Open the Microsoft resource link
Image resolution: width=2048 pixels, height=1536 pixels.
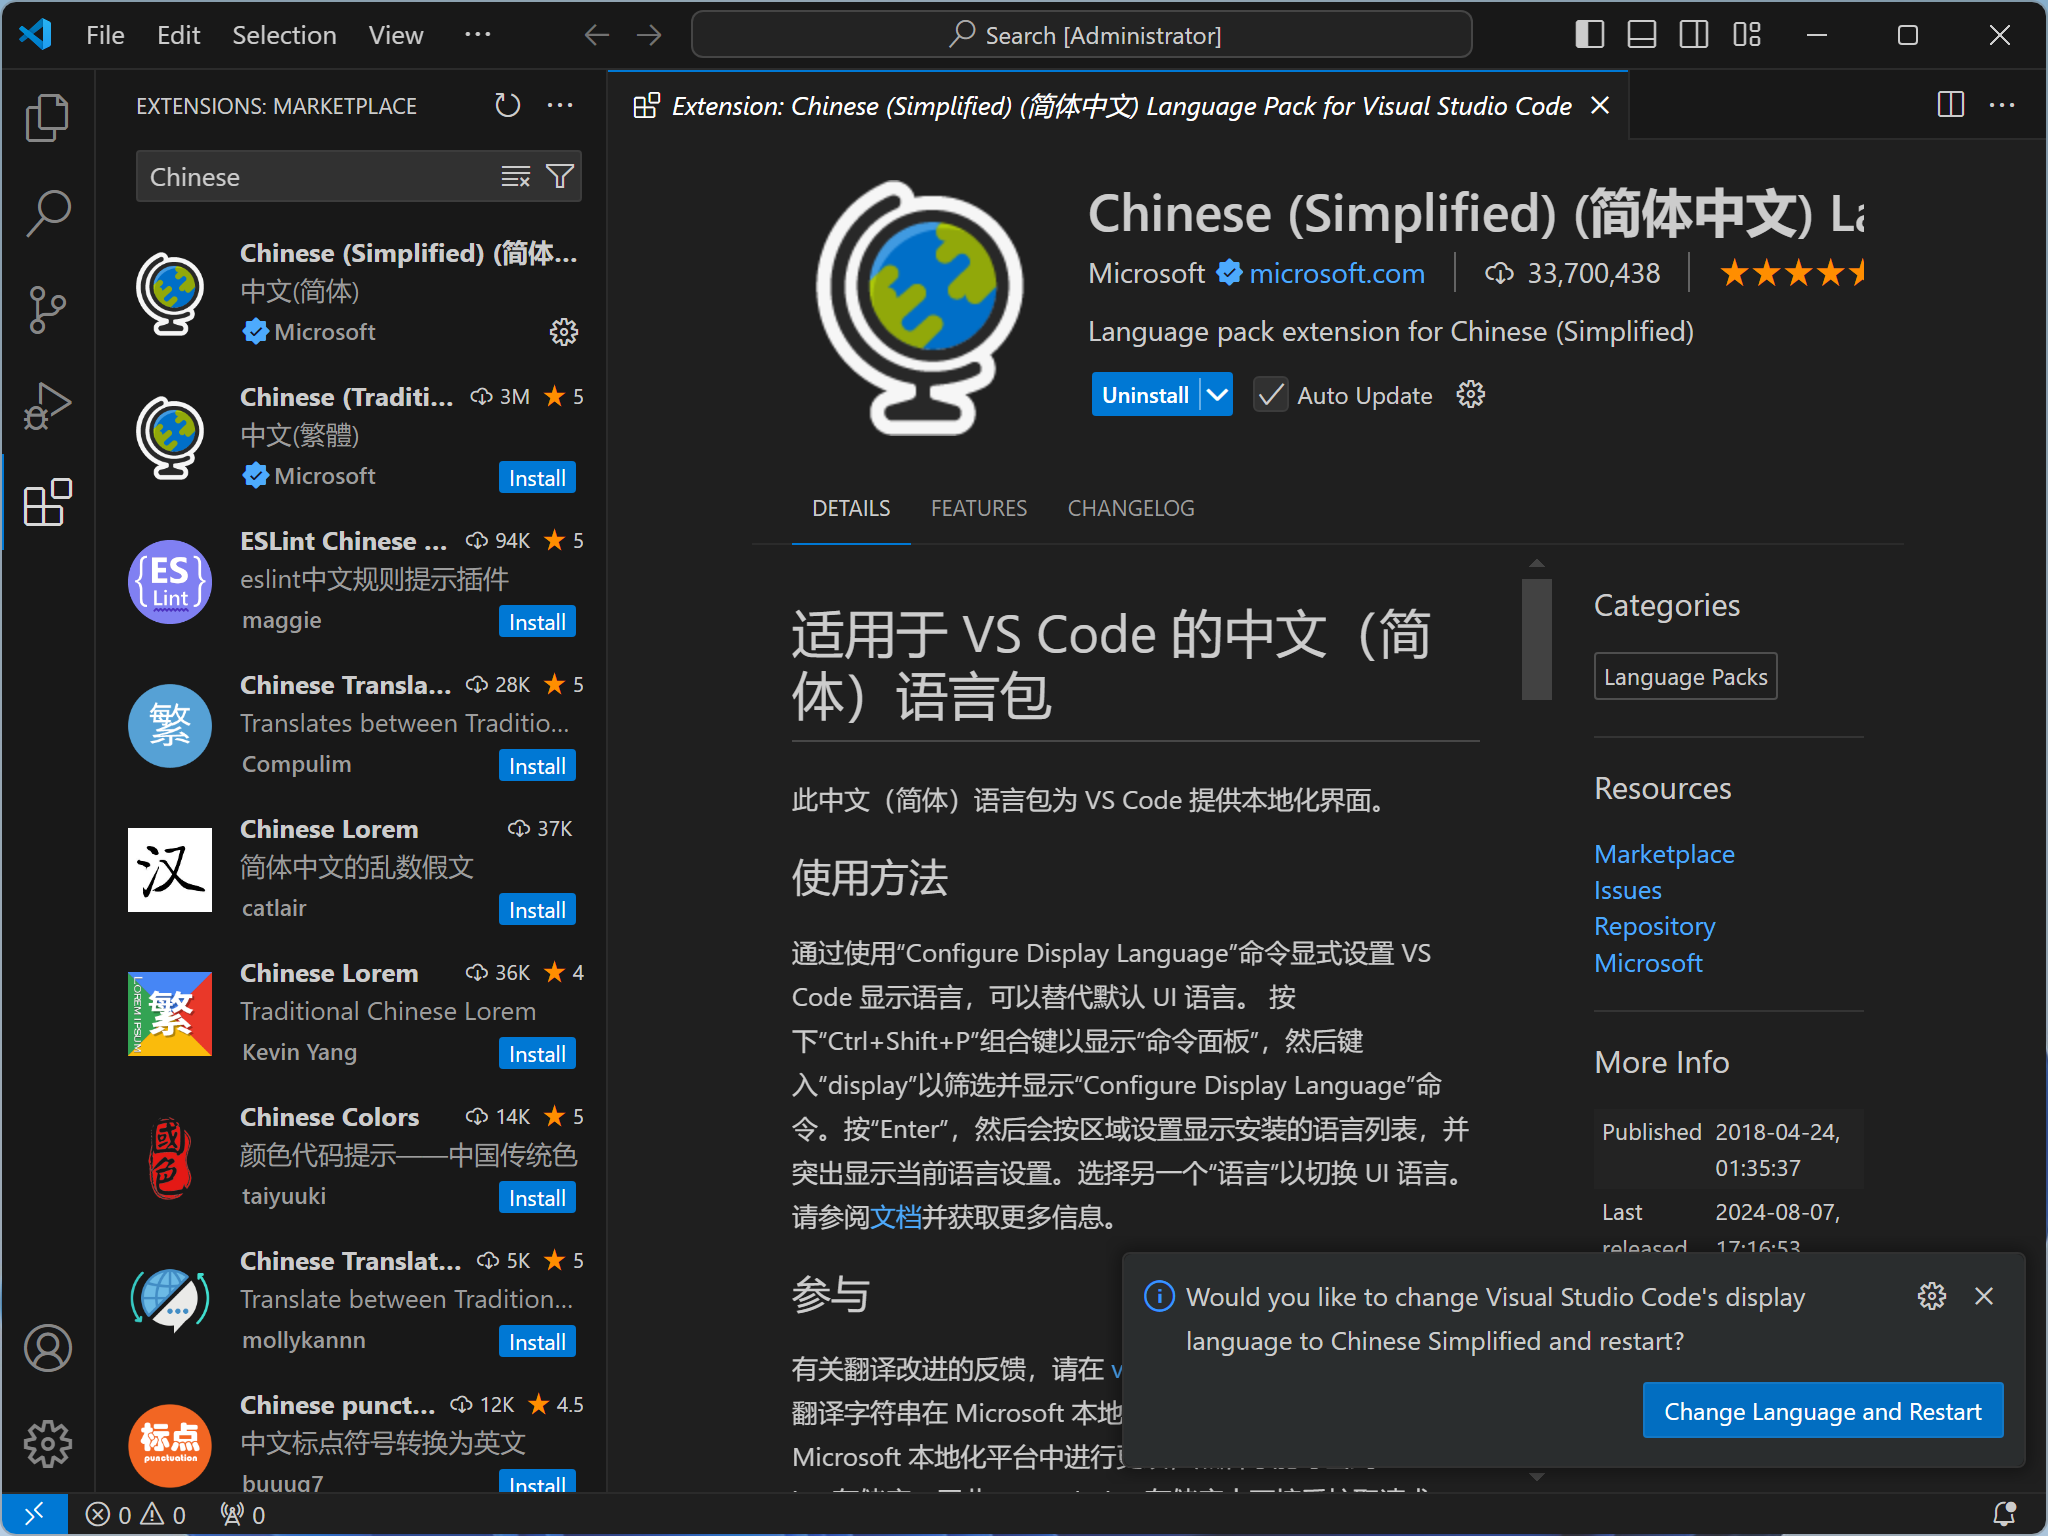[1648, 963]
